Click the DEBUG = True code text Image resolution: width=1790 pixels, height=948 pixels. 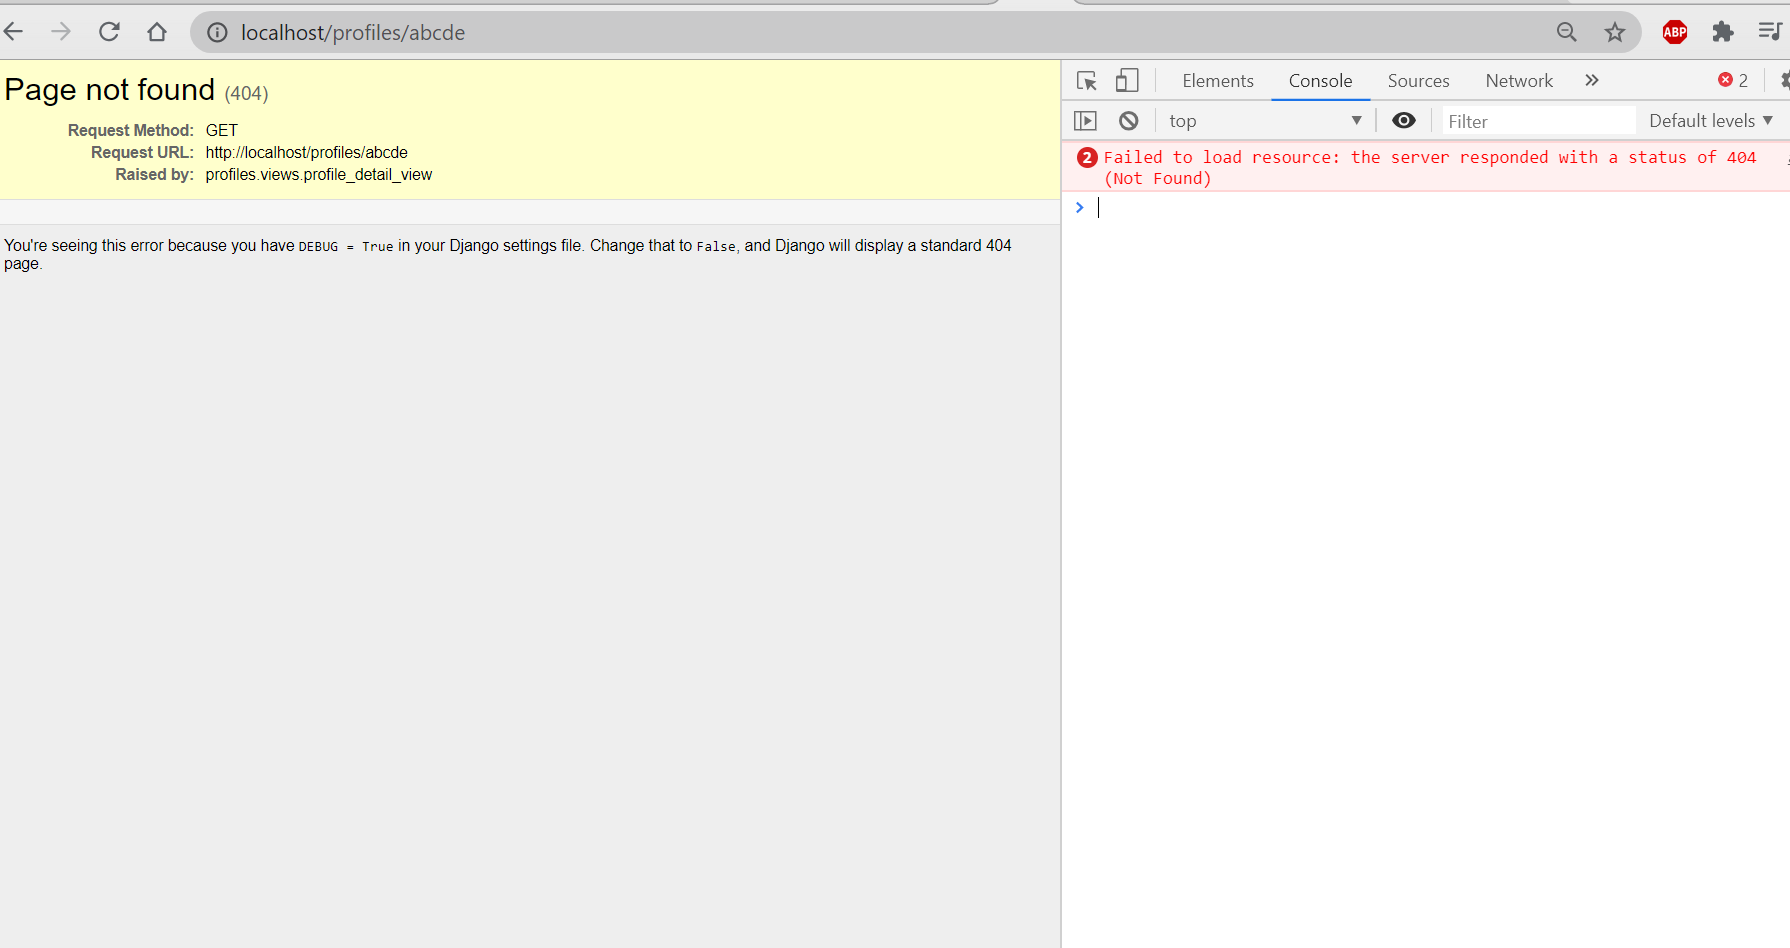(346, 246)
